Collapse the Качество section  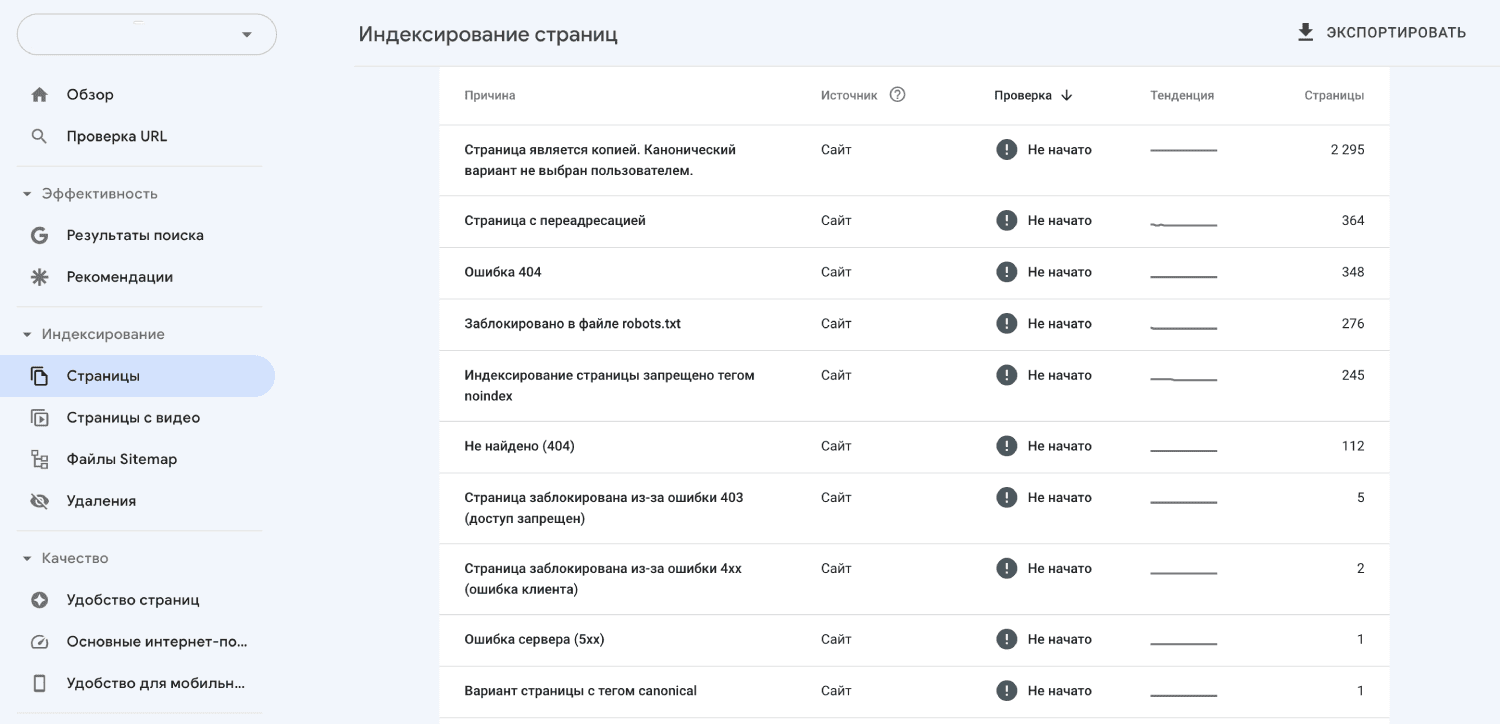point(27,559)
